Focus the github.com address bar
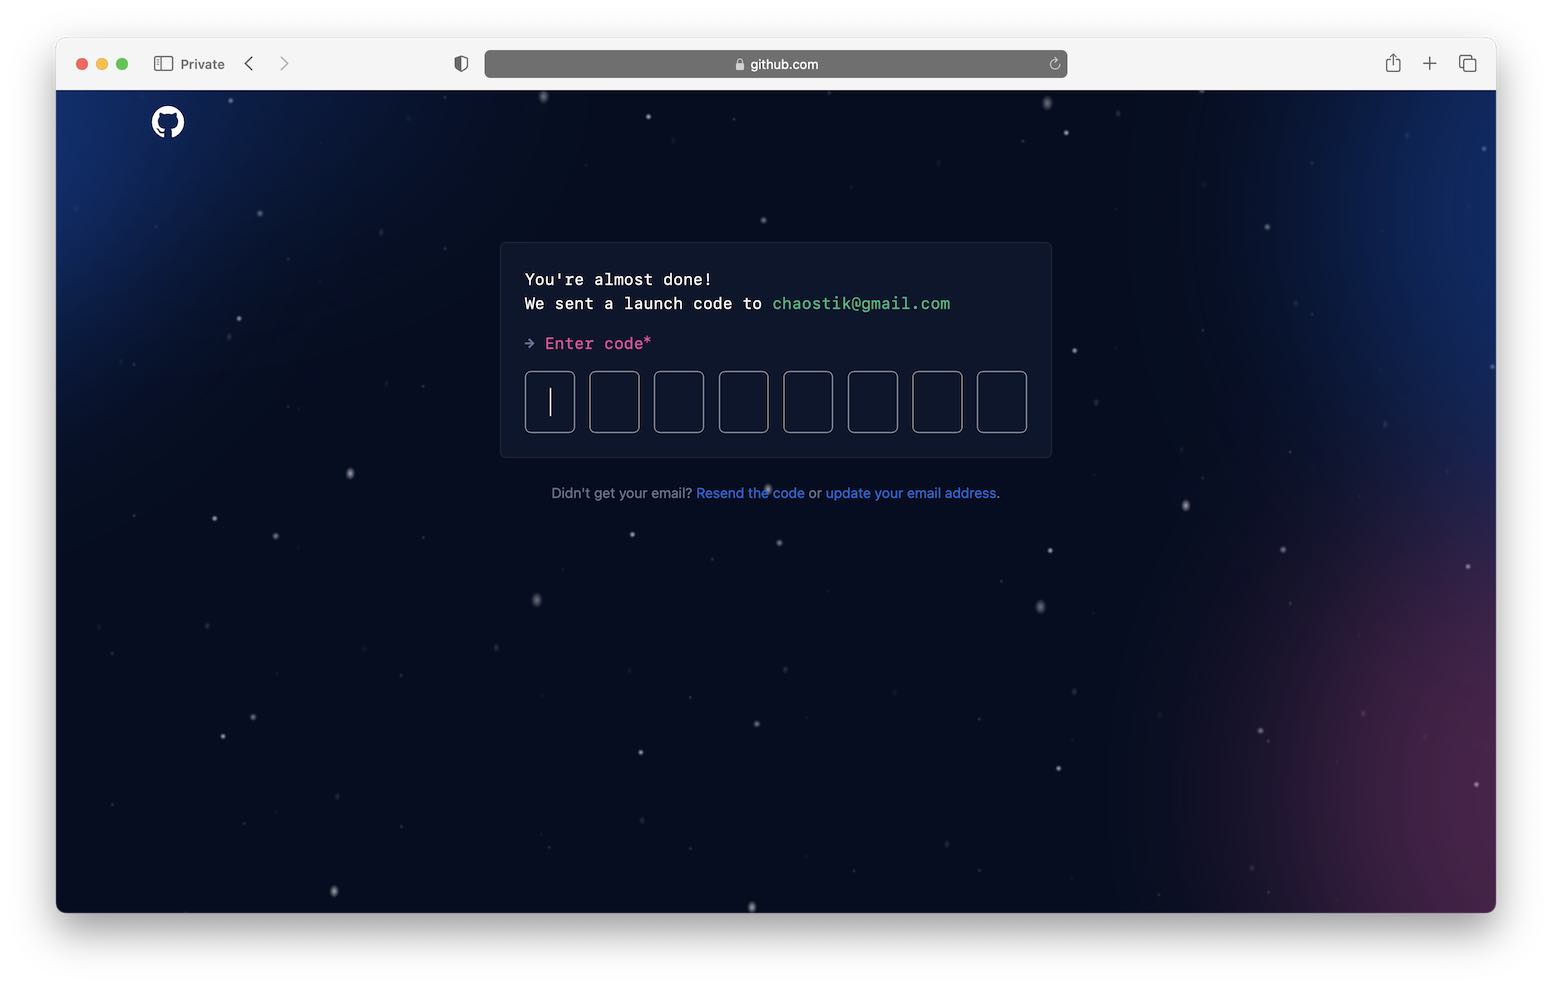The image size is (1552, 987). point(776,64)
